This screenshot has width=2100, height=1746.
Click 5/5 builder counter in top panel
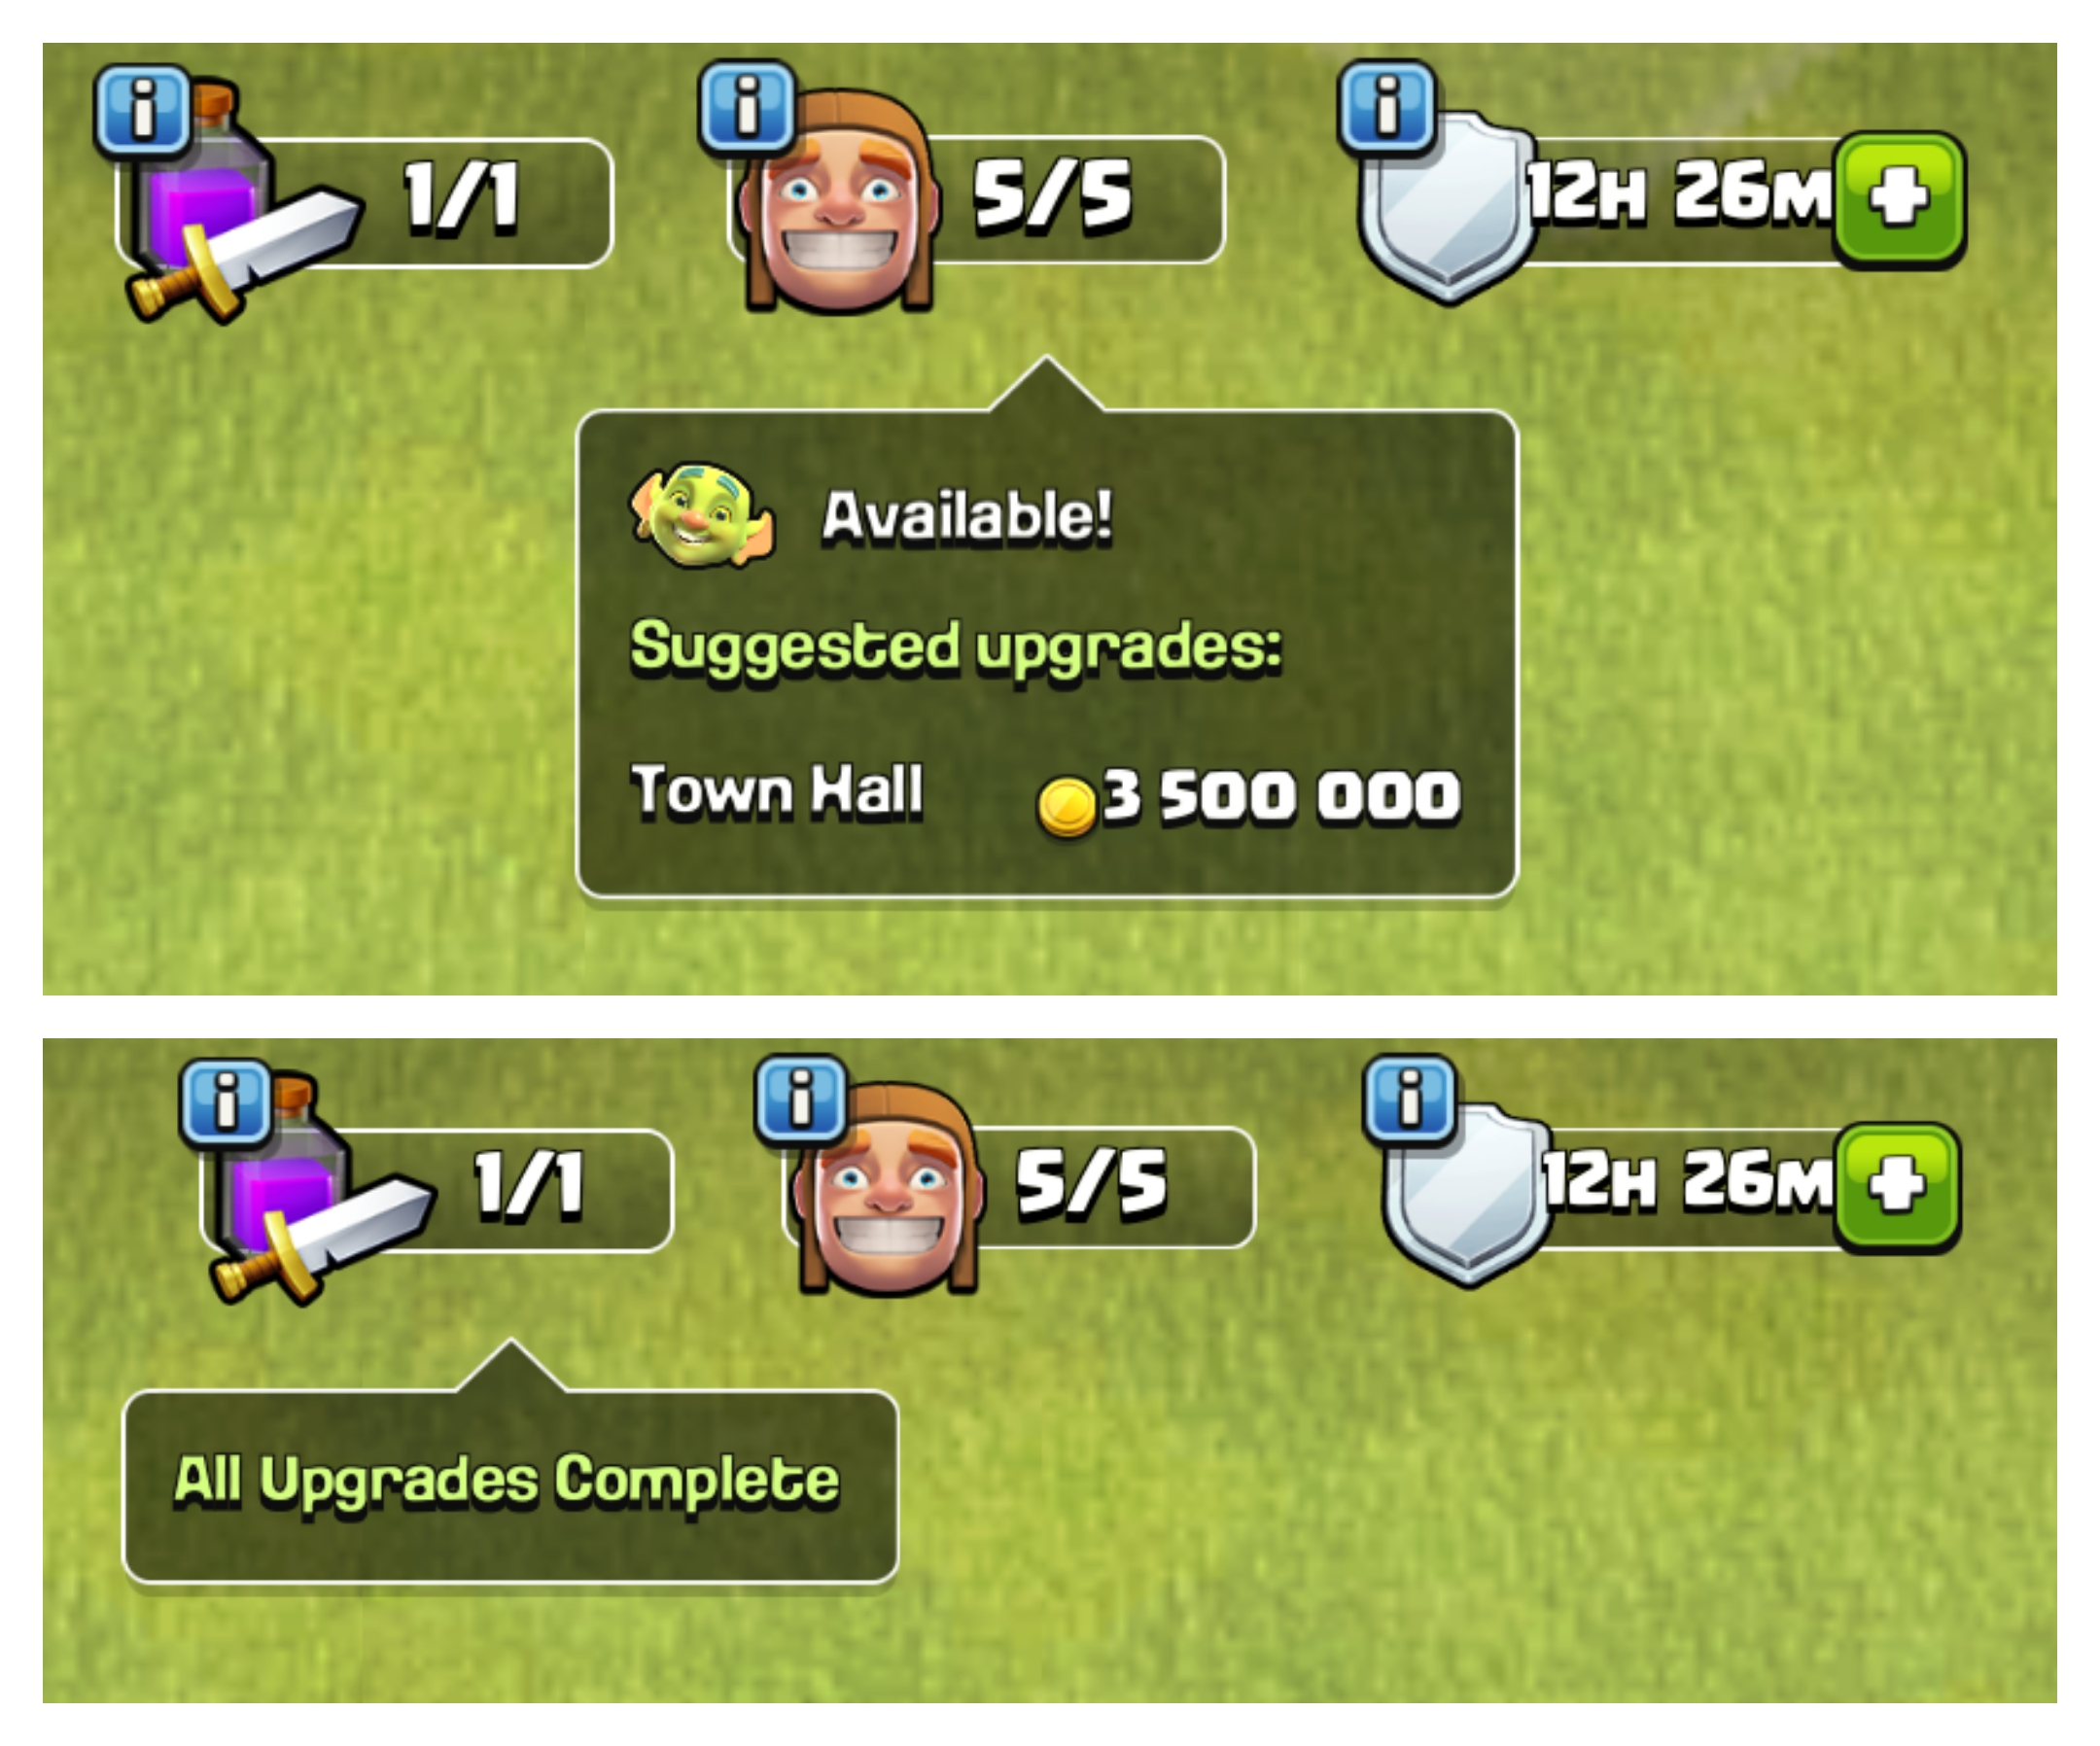coord(1052,197)
